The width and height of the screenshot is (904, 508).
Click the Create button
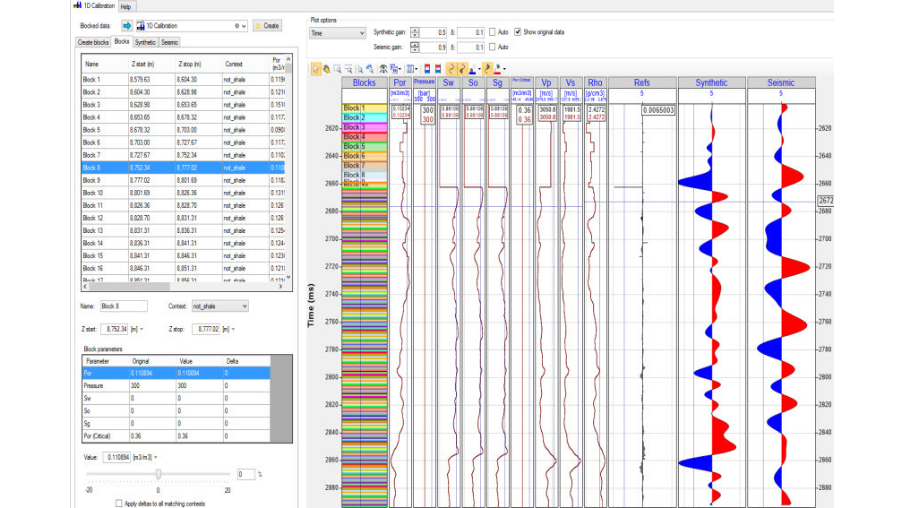[x=267, y=25]
